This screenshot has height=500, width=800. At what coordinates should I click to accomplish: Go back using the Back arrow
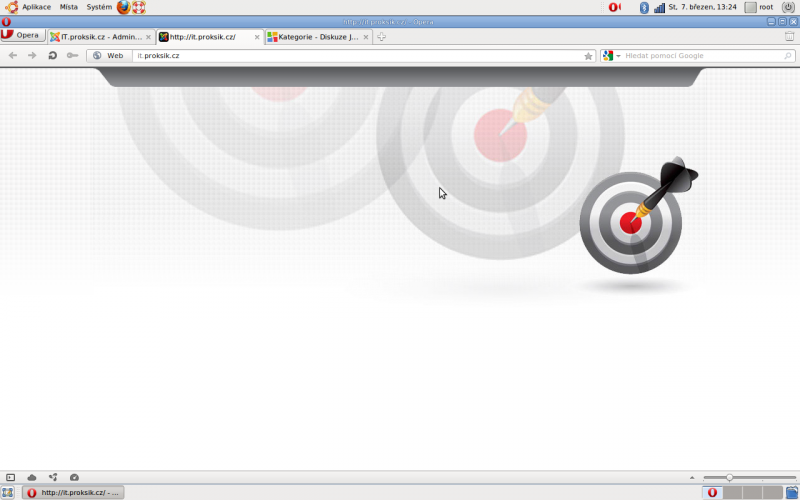click(13, 56)
